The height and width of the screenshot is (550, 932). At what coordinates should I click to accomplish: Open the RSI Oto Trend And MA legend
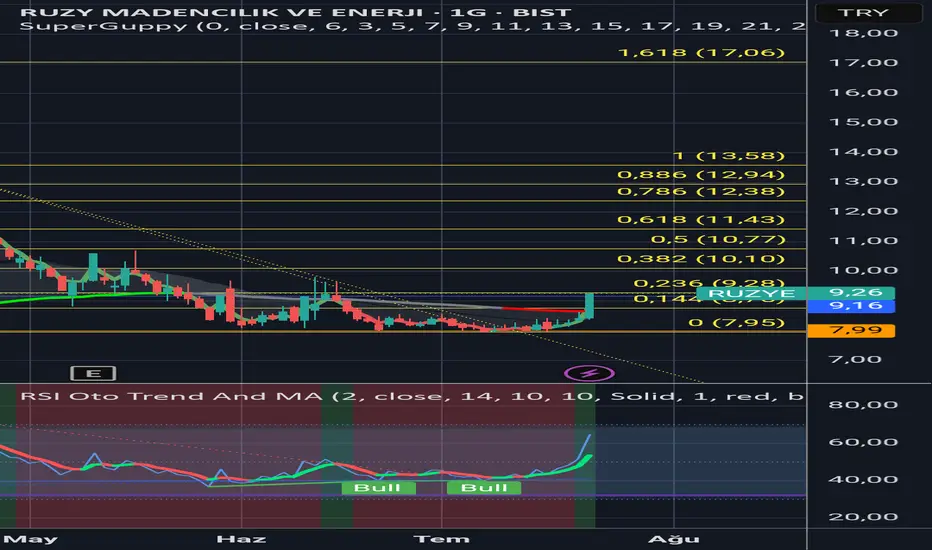[412, 397]
